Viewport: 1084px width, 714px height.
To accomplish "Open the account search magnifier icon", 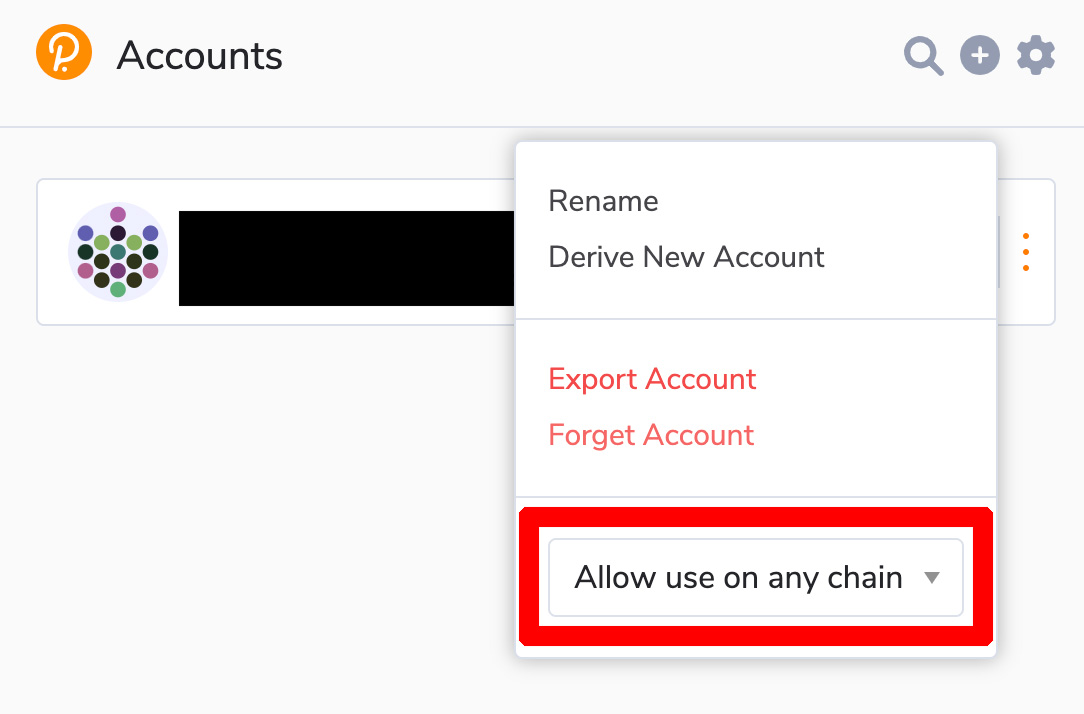I will [924, 55].
